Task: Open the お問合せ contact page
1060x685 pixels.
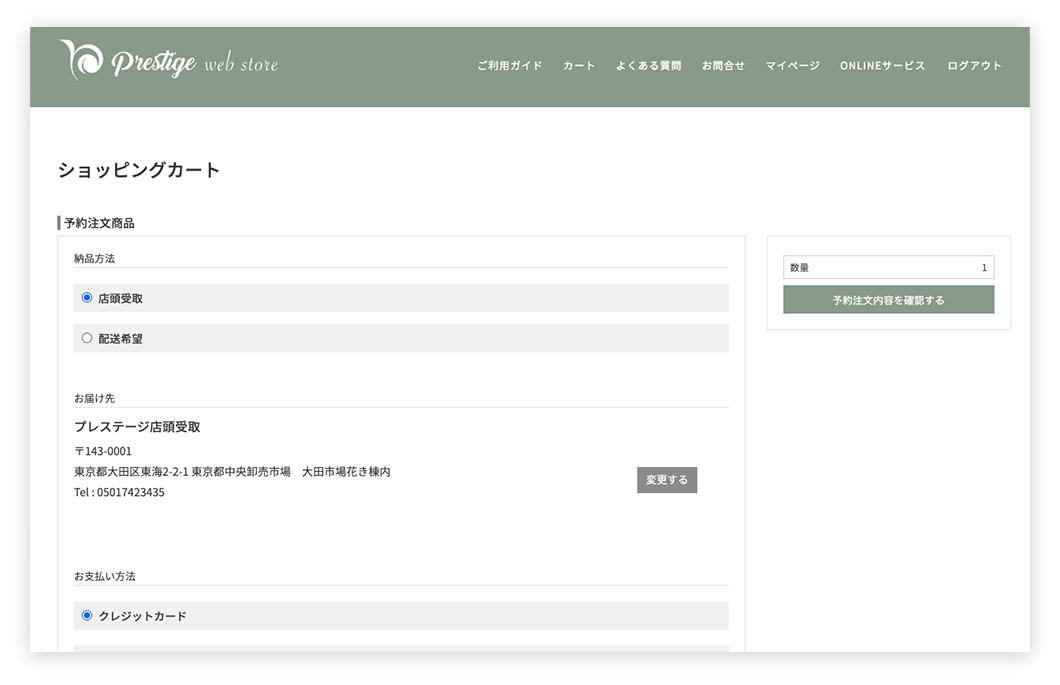Action: pyautogui.click(x=723, y=66)
